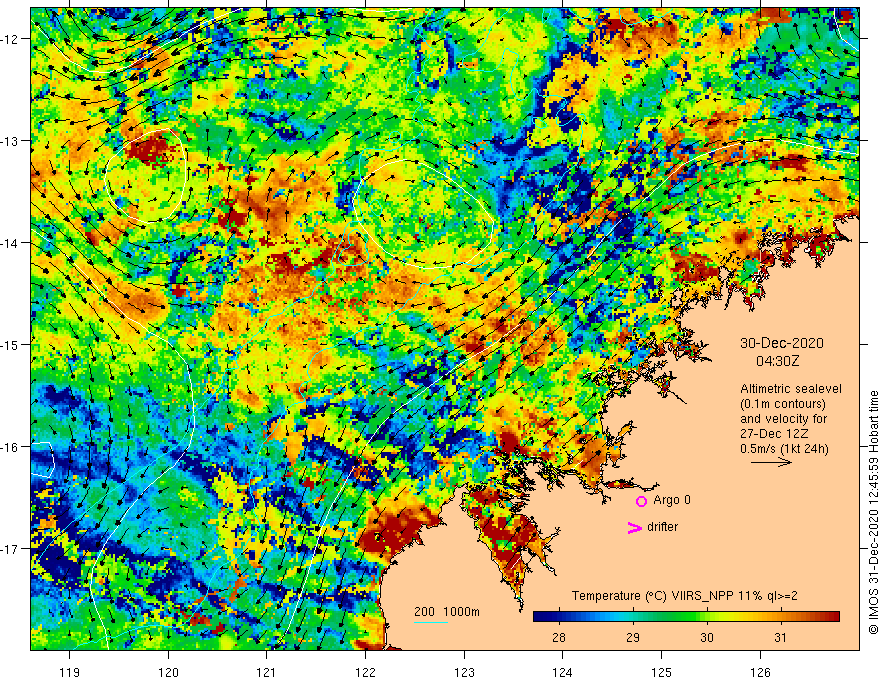Click the dark red end of the color bar
Screen dimensions: 880x680
[x=834, y=617]
